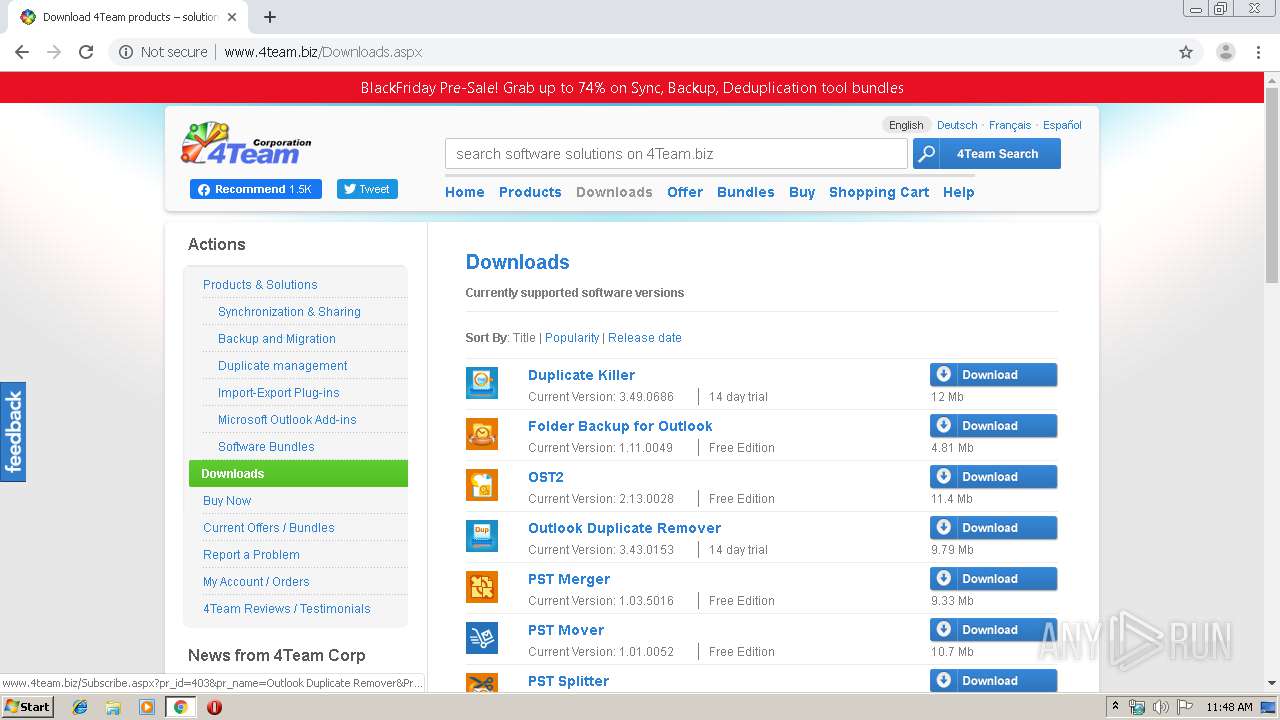Download PST Merger

tap(993, 579)
